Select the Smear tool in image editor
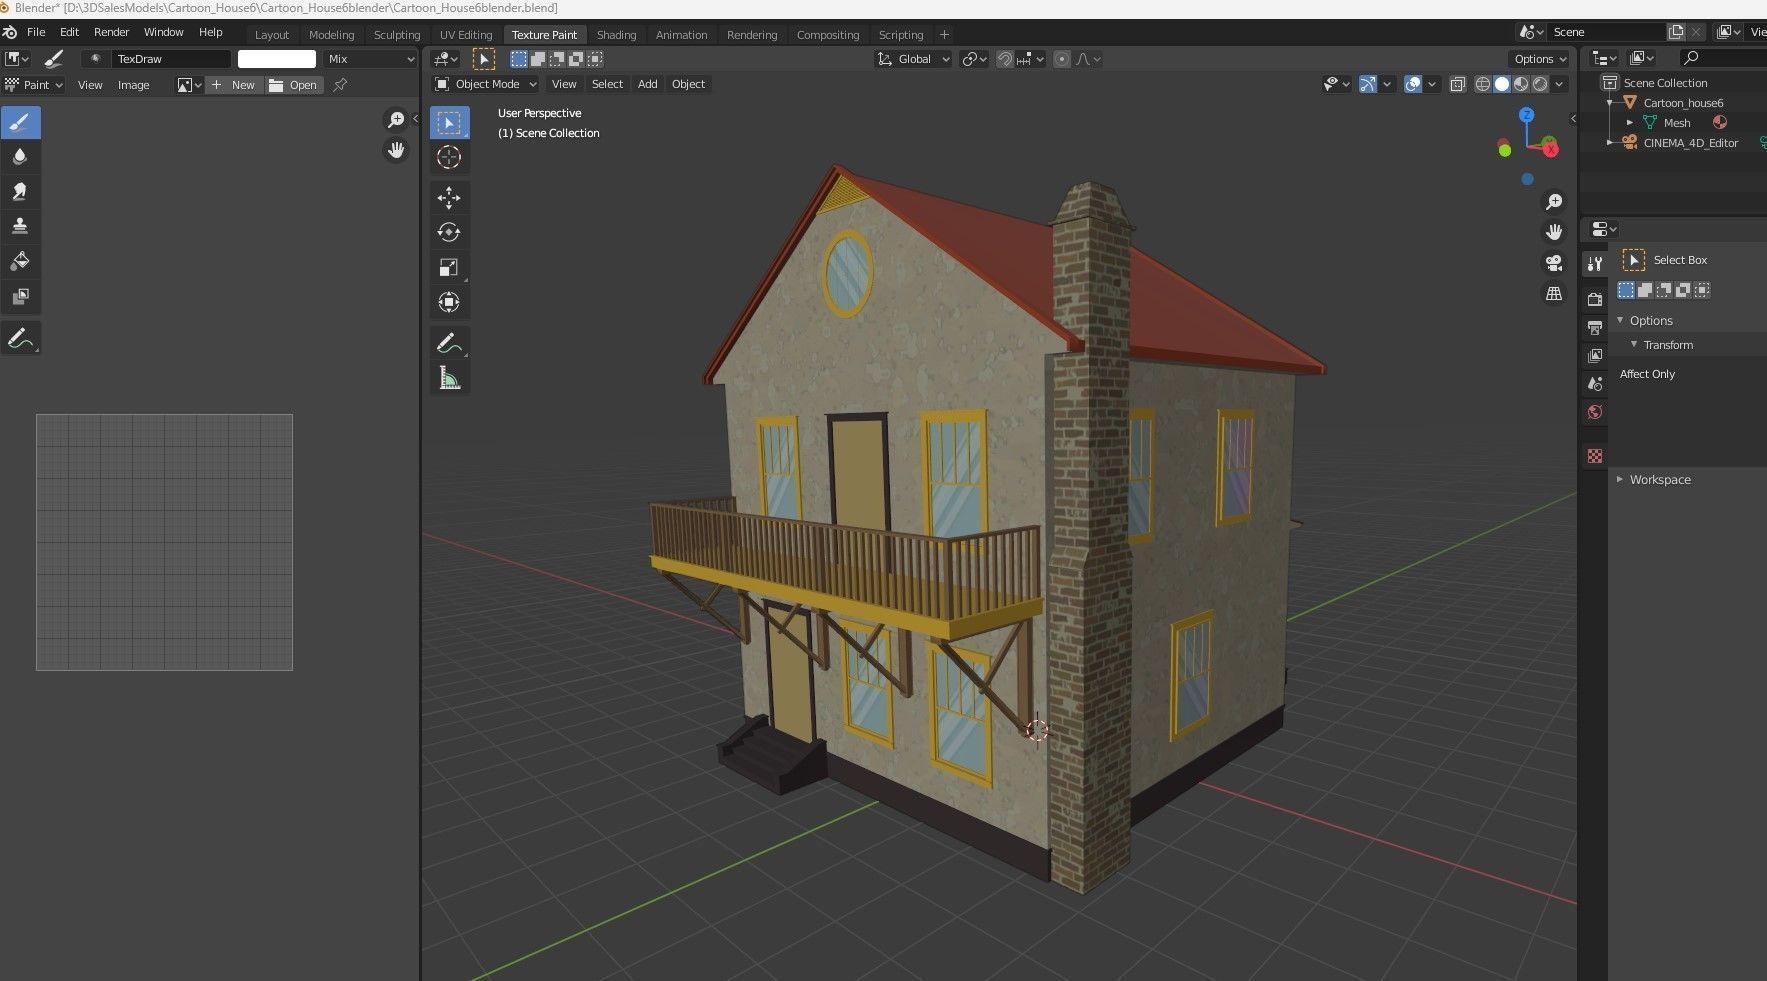1767x981 pixels. 20,192
